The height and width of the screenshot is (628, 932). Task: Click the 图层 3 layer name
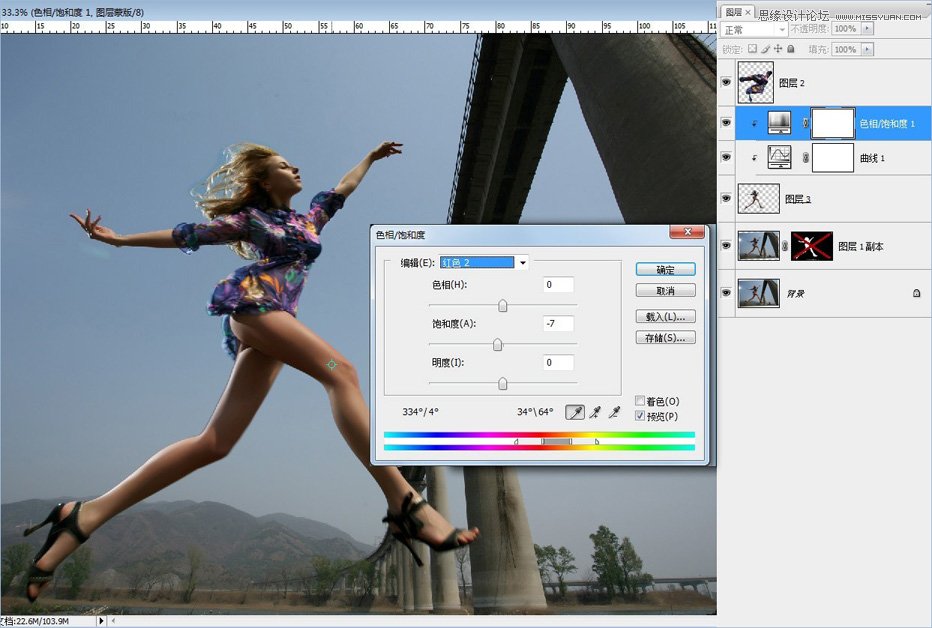point(798,199)
